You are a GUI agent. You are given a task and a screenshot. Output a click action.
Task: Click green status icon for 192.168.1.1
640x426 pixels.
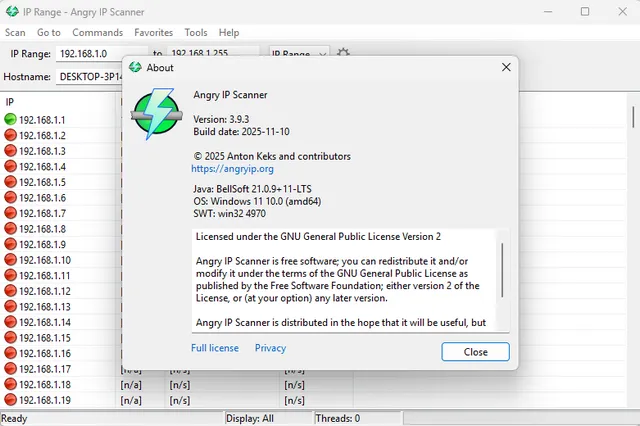point(11,120)
